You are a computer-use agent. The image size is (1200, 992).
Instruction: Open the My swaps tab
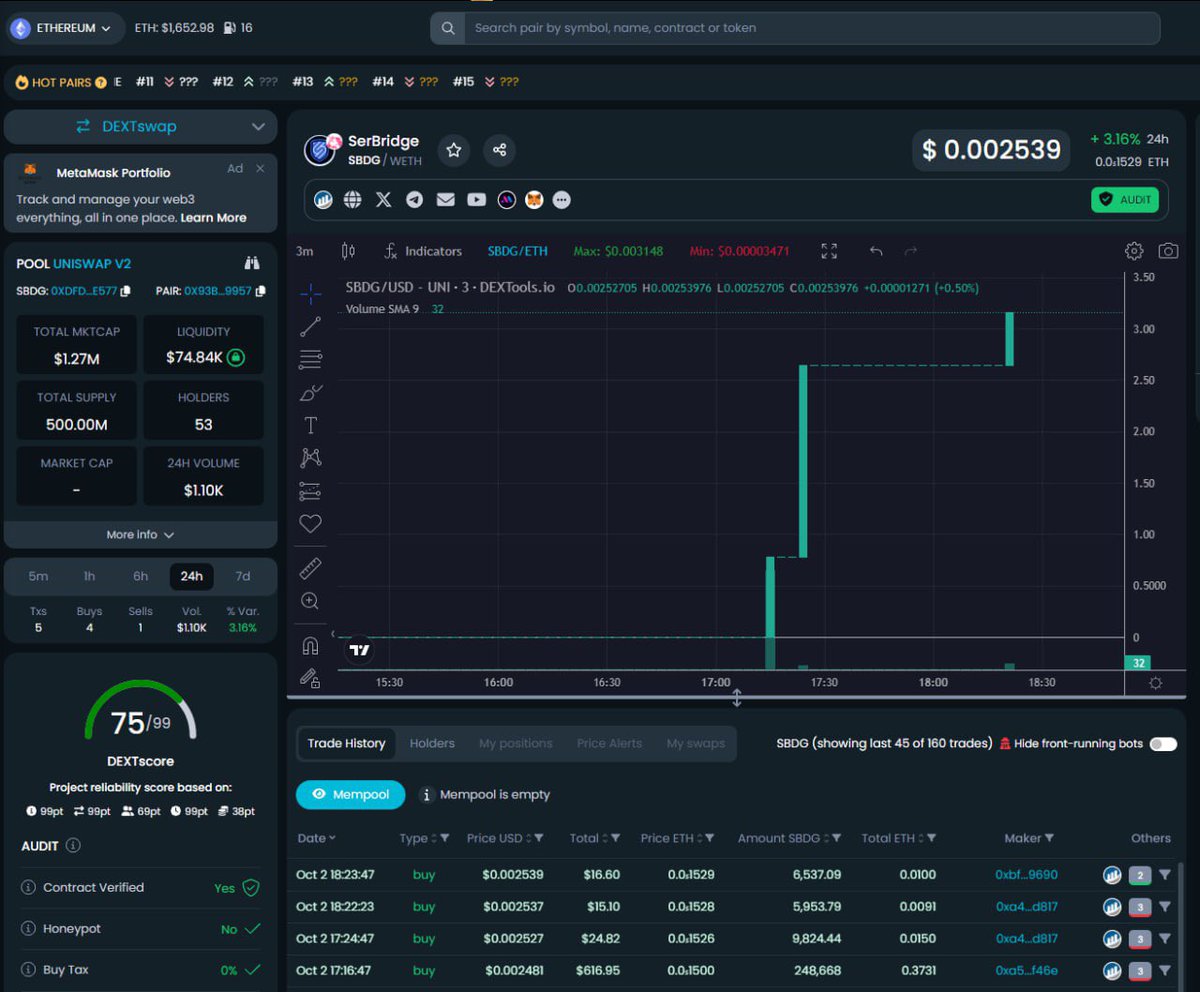click(x=696, y=744)
